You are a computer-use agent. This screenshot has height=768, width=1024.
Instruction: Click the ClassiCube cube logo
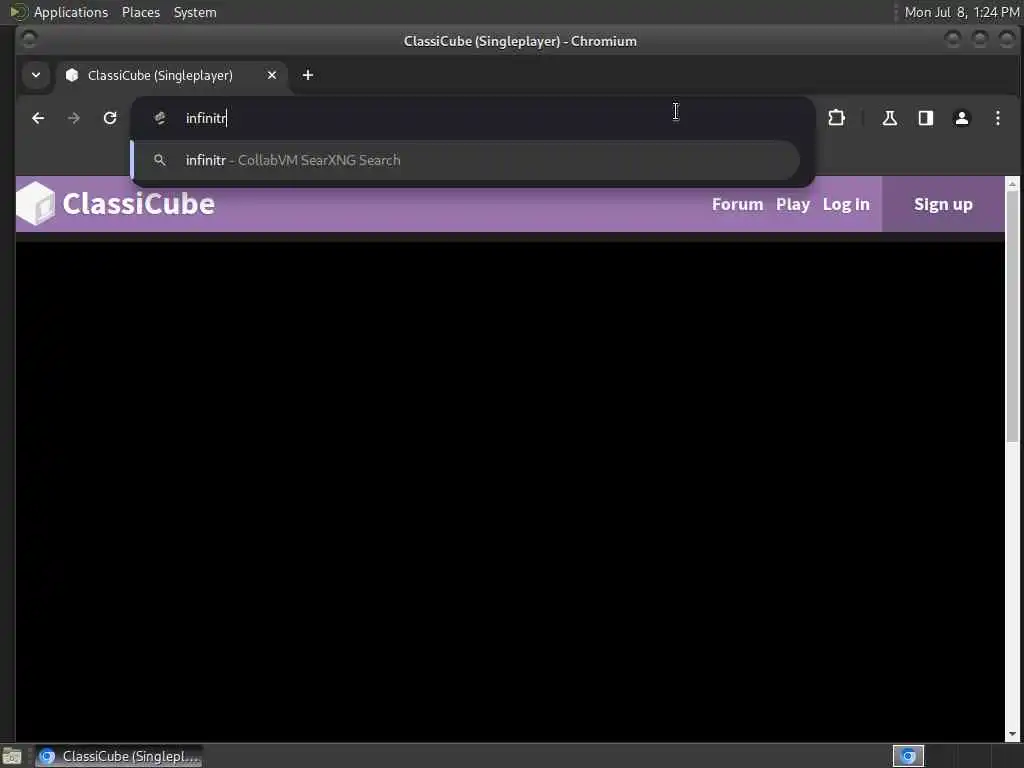36,204
